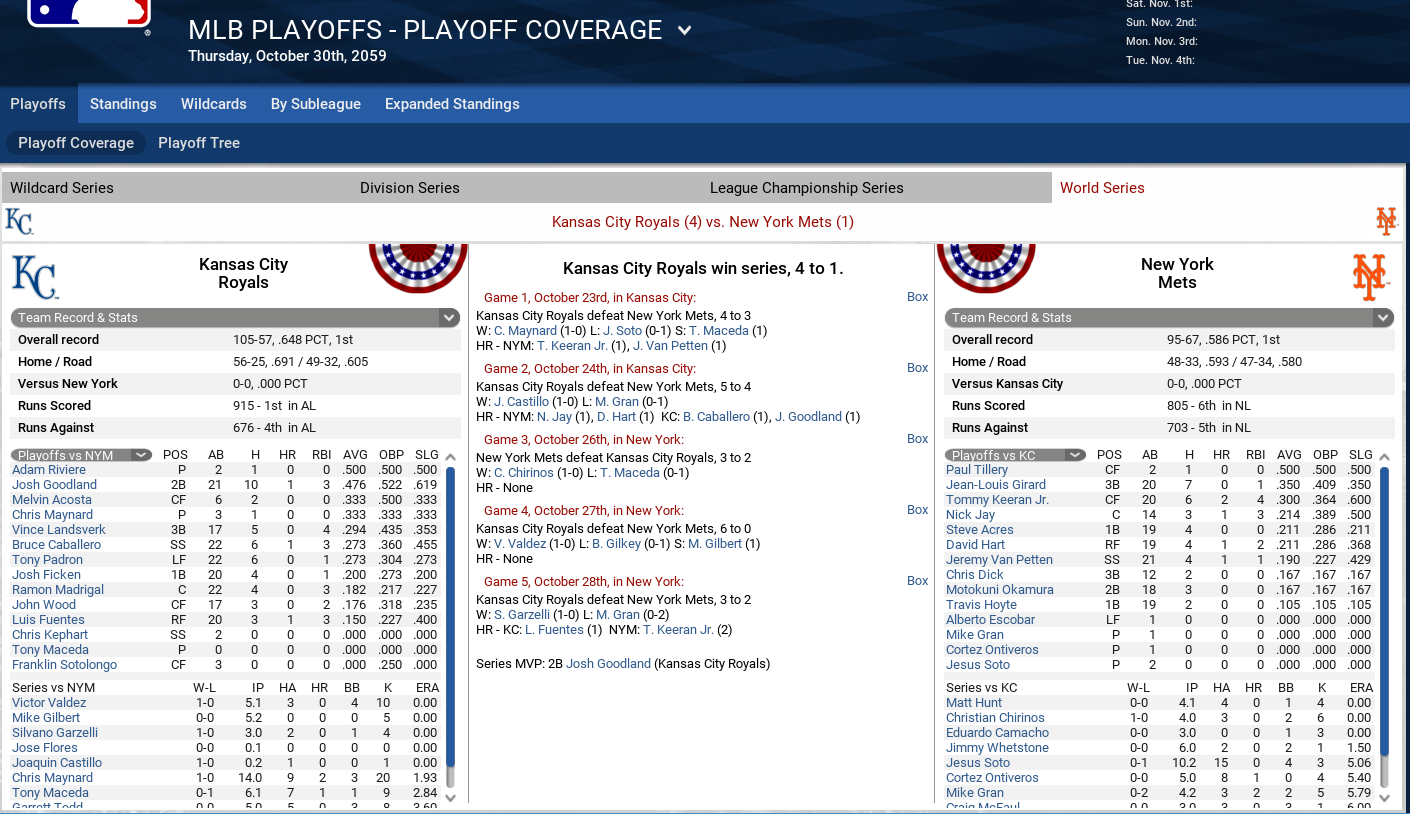Switch to the Standings tab
1410x814 pixels.
123,104
